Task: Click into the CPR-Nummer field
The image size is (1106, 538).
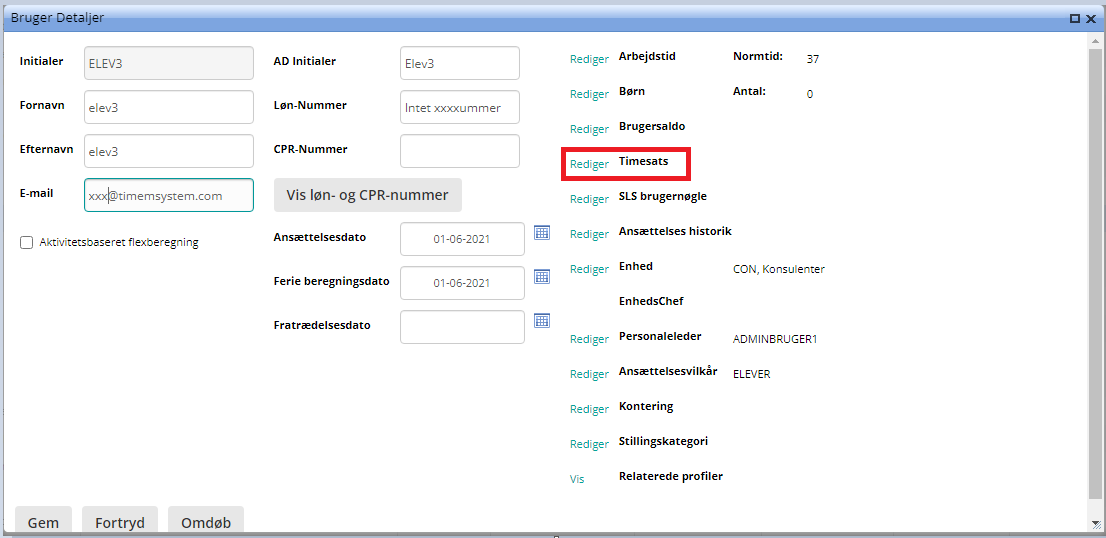Action: (459, 151)
